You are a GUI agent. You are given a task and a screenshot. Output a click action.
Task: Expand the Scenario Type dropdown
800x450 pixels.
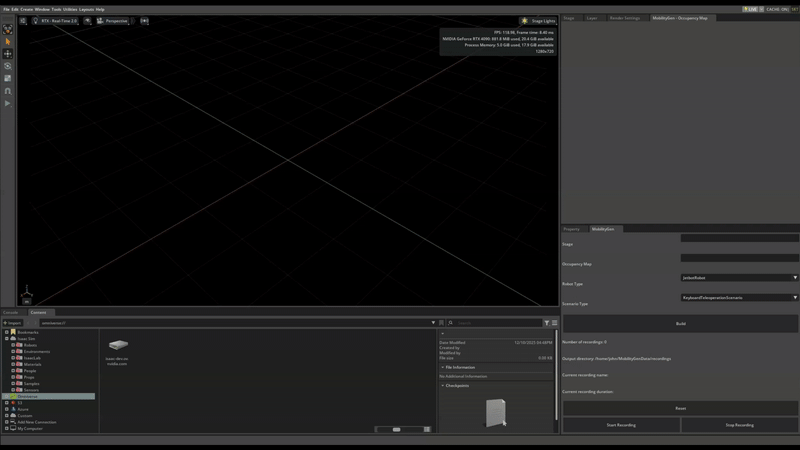pyautogui.click(x=739, y=297)
